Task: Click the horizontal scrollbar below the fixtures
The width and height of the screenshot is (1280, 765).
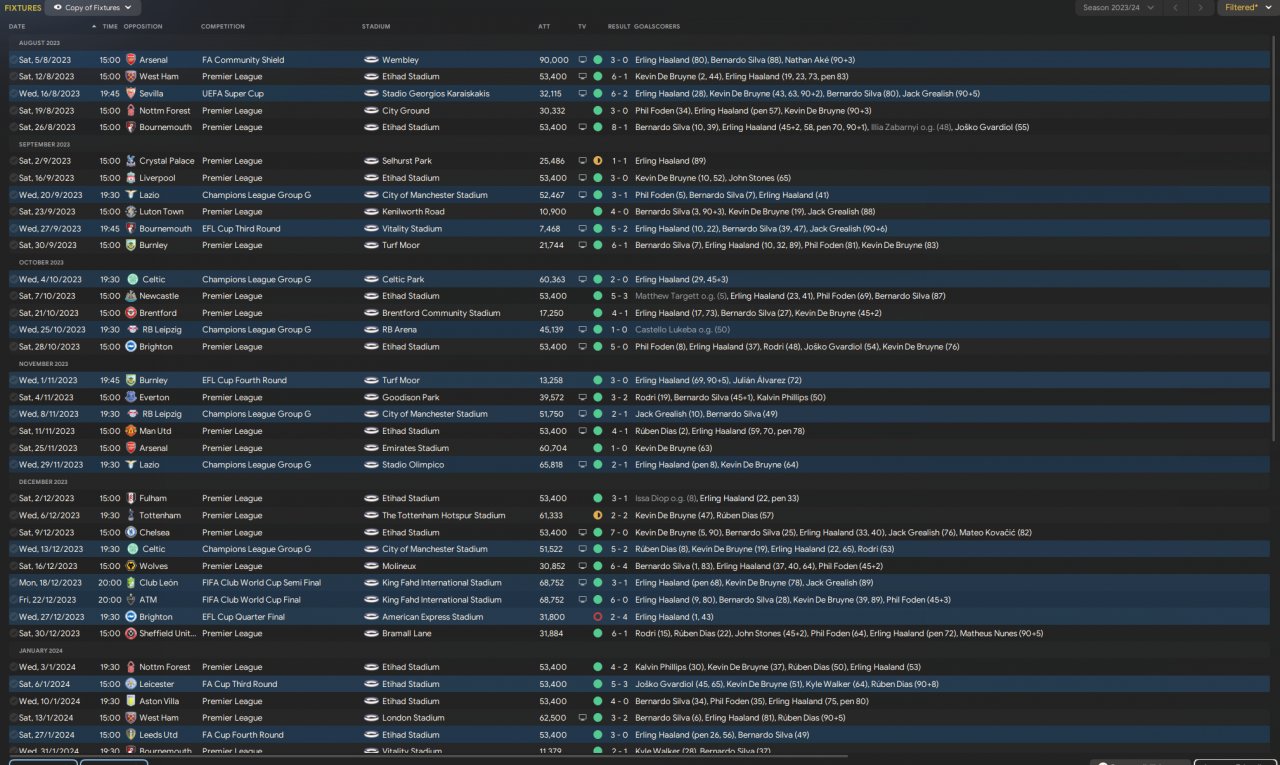Action: [x=428, y=756]
